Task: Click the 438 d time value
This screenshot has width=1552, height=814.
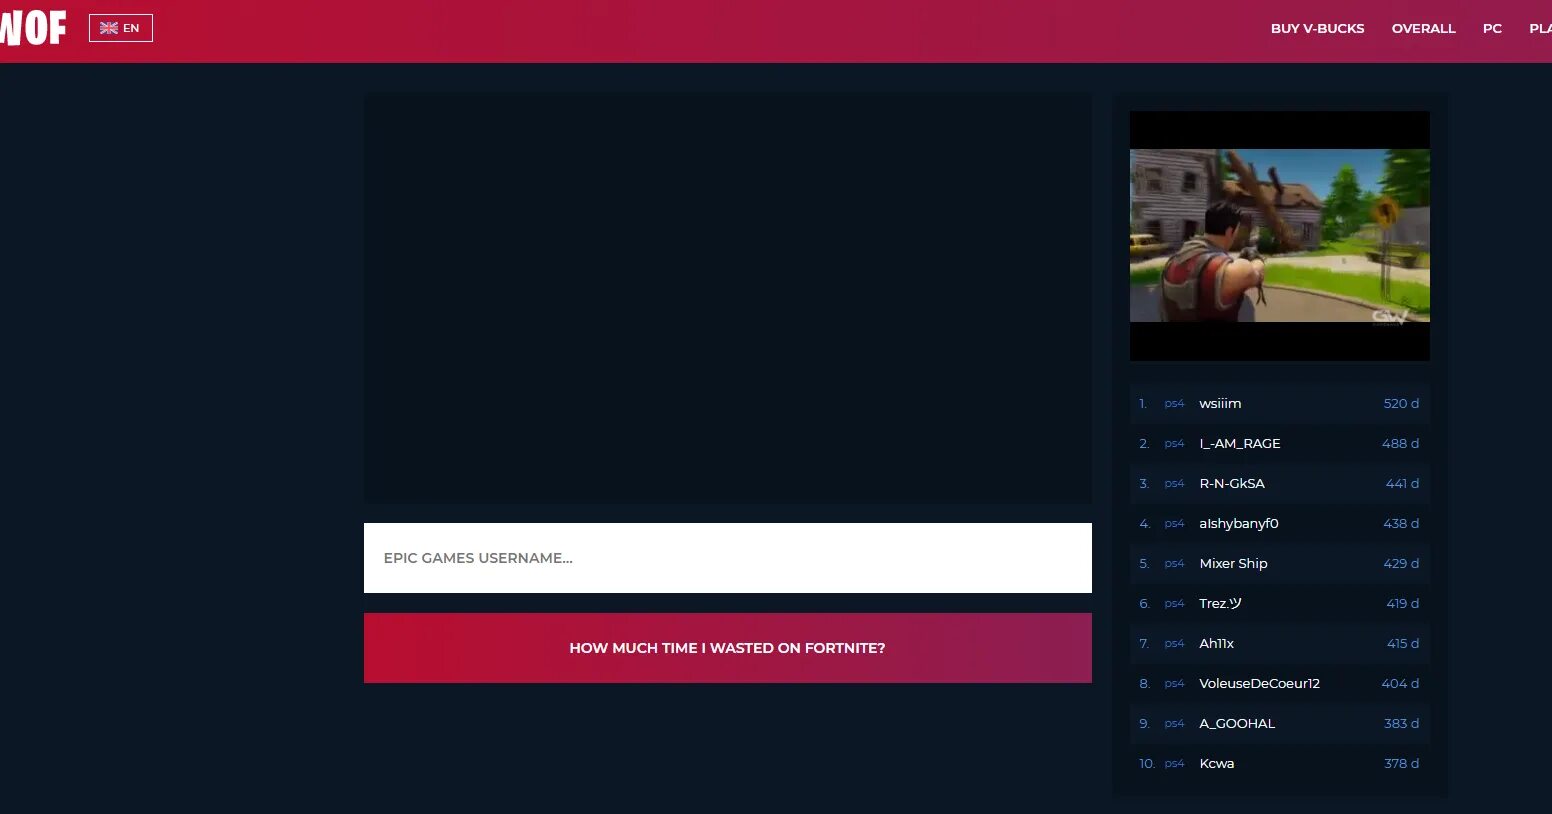Action: point(1401,524)
